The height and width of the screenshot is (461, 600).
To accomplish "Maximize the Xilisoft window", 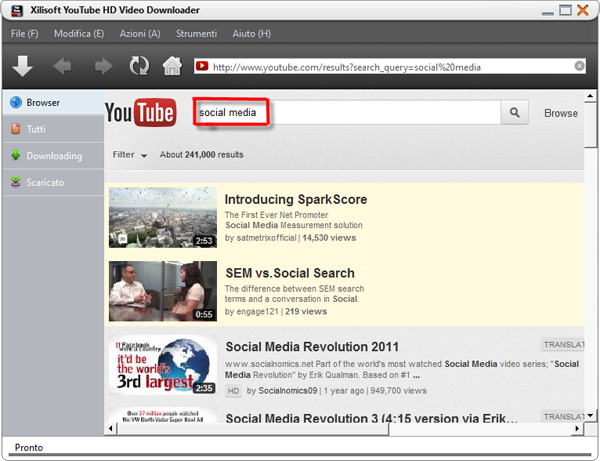I will click(x=565, y=10).
